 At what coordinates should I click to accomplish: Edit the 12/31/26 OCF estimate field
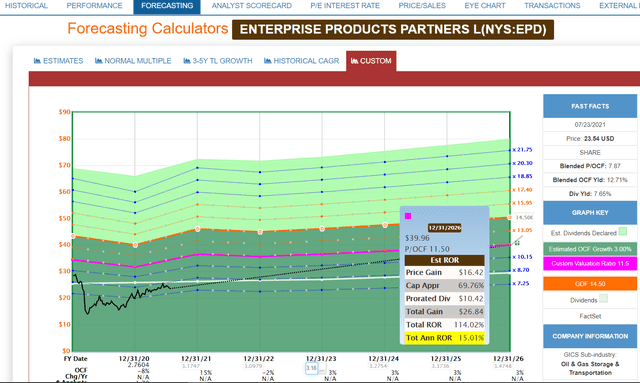tap(503, 366)
